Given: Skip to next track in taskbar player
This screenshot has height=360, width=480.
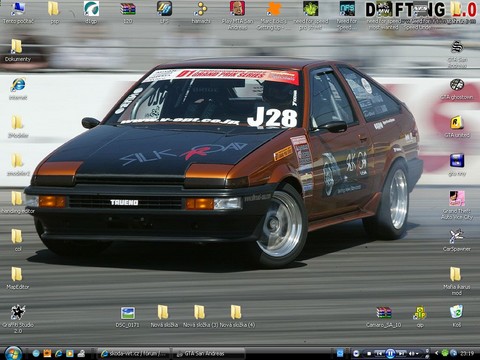Looking at the screenshot, I should click(401, 353).
